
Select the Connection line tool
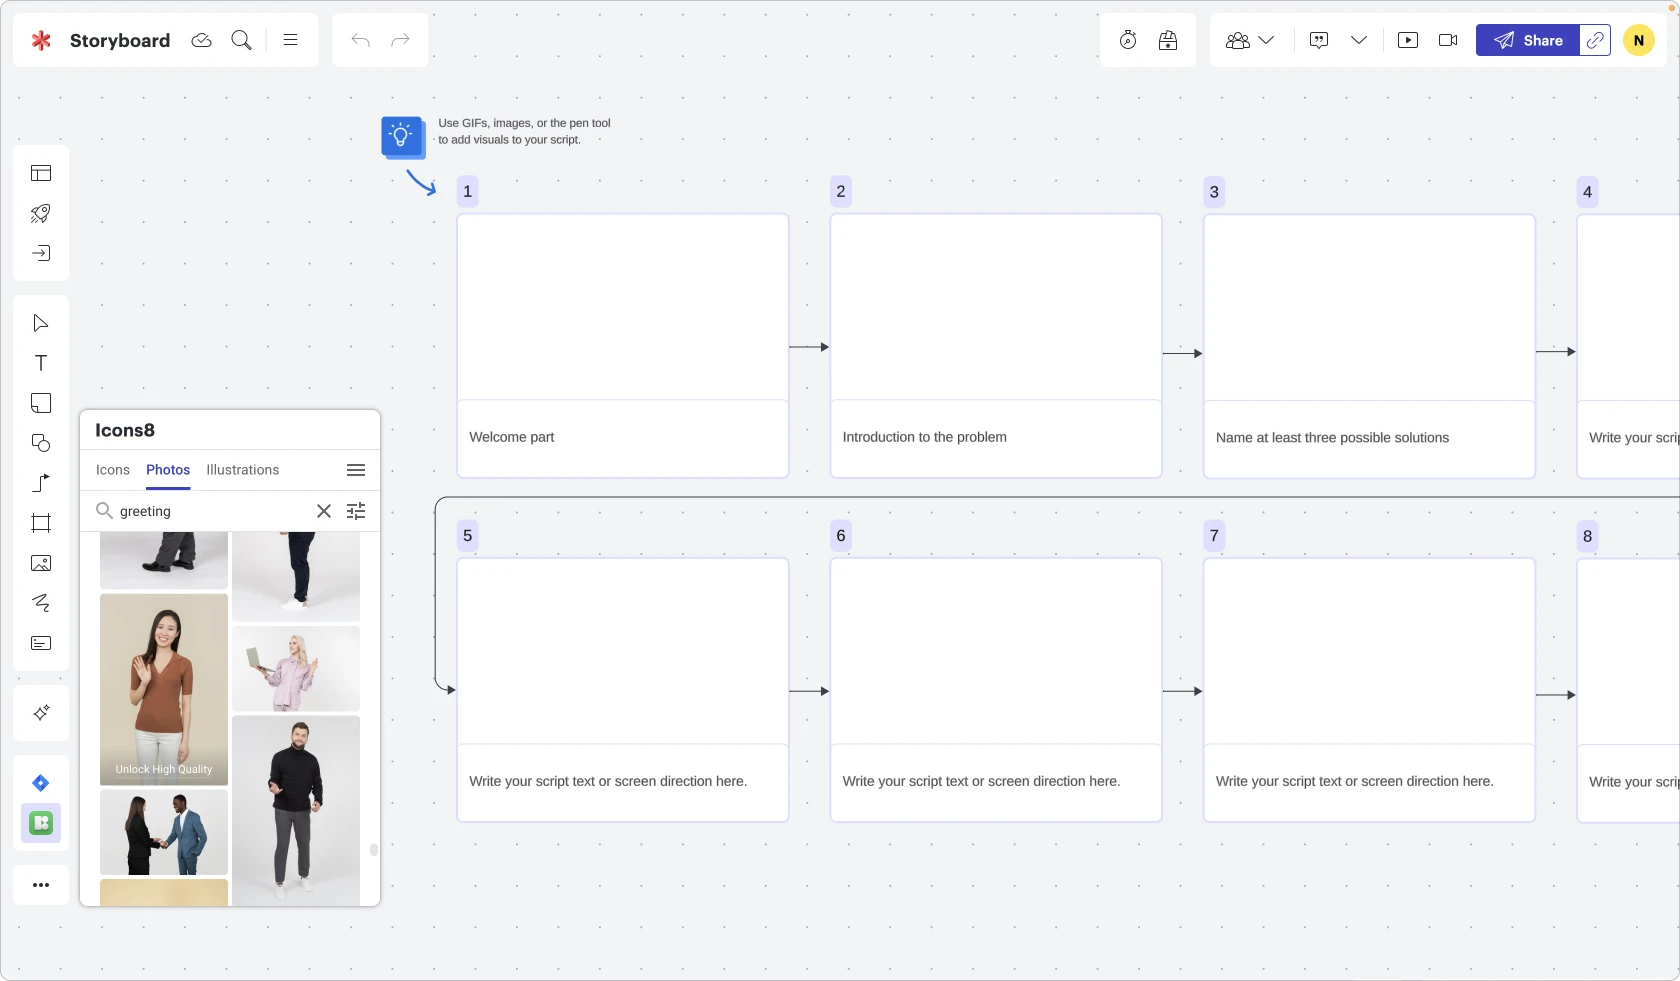[x=41, y=483]
